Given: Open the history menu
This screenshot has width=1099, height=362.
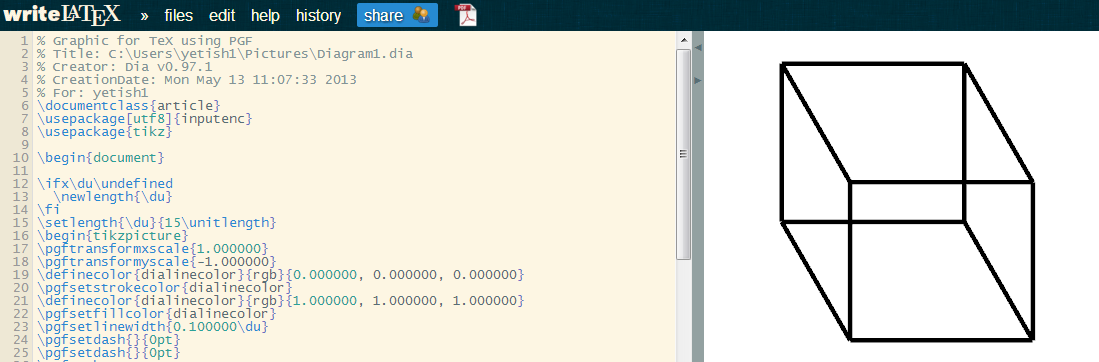Looking at the screenshot, I should click(318, 15).
